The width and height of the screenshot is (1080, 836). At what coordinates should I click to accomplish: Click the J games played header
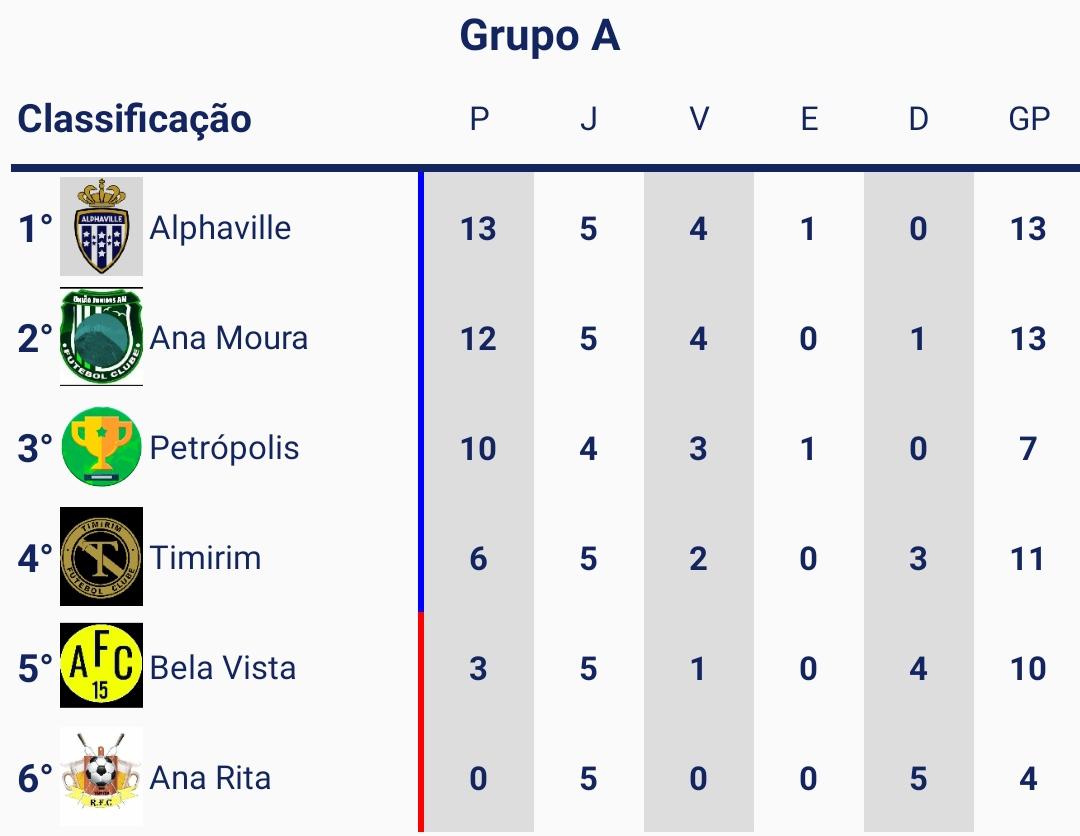click(x=588, y=119)
